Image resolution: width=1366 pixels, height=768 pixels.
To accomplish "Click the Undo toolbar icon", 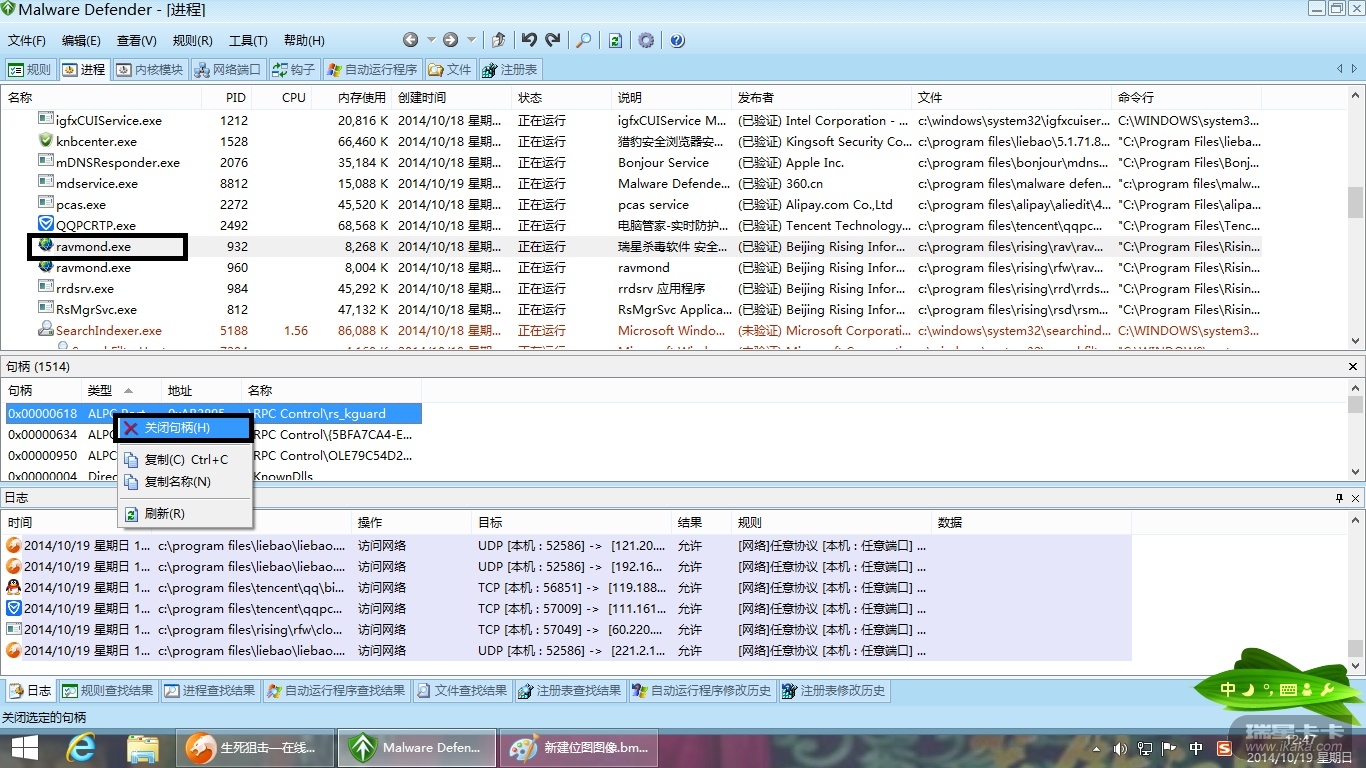I will click(x=529, y=40).
